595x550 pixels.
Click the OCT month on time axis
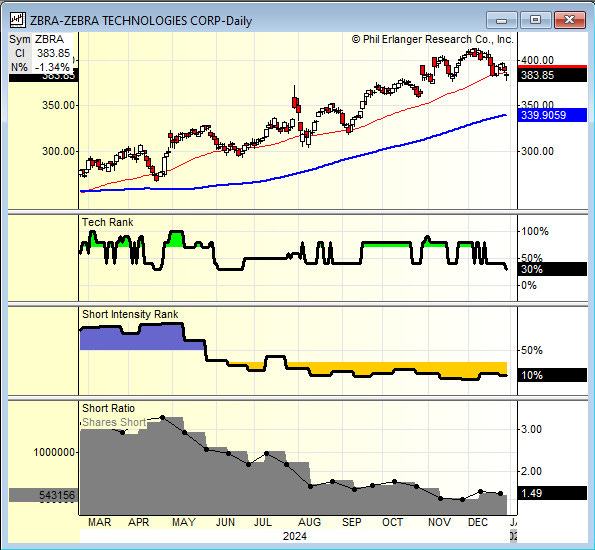(x=392, y=522)
